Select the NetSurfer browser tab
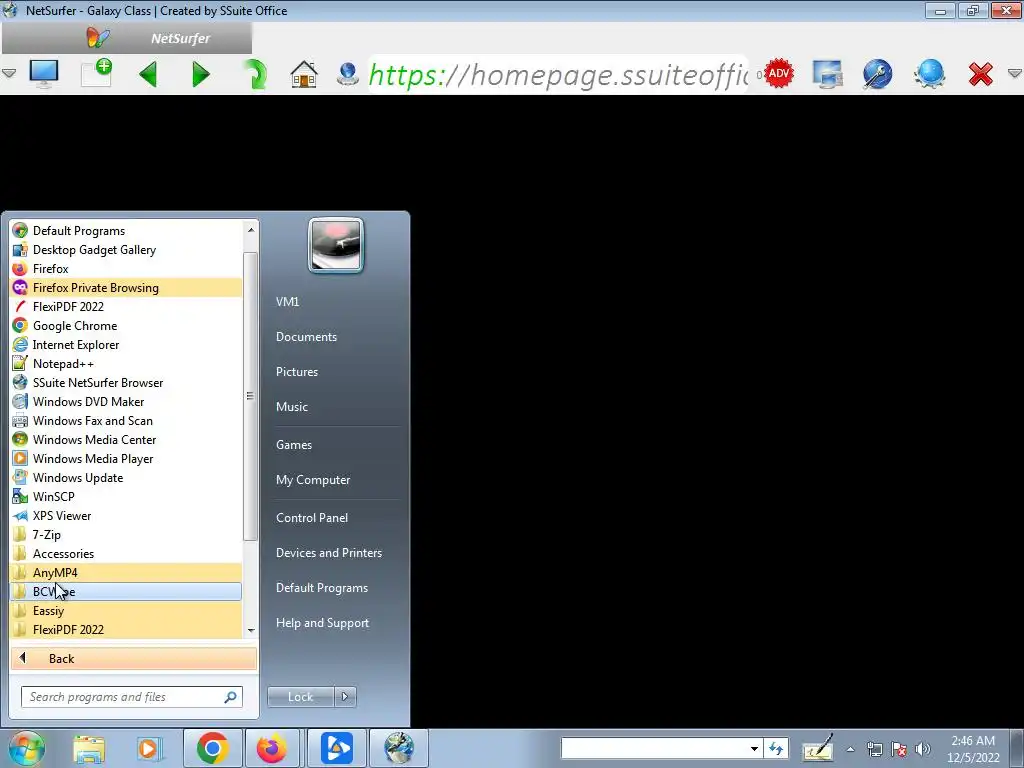Screen dimensions: 1024x768 127,39
